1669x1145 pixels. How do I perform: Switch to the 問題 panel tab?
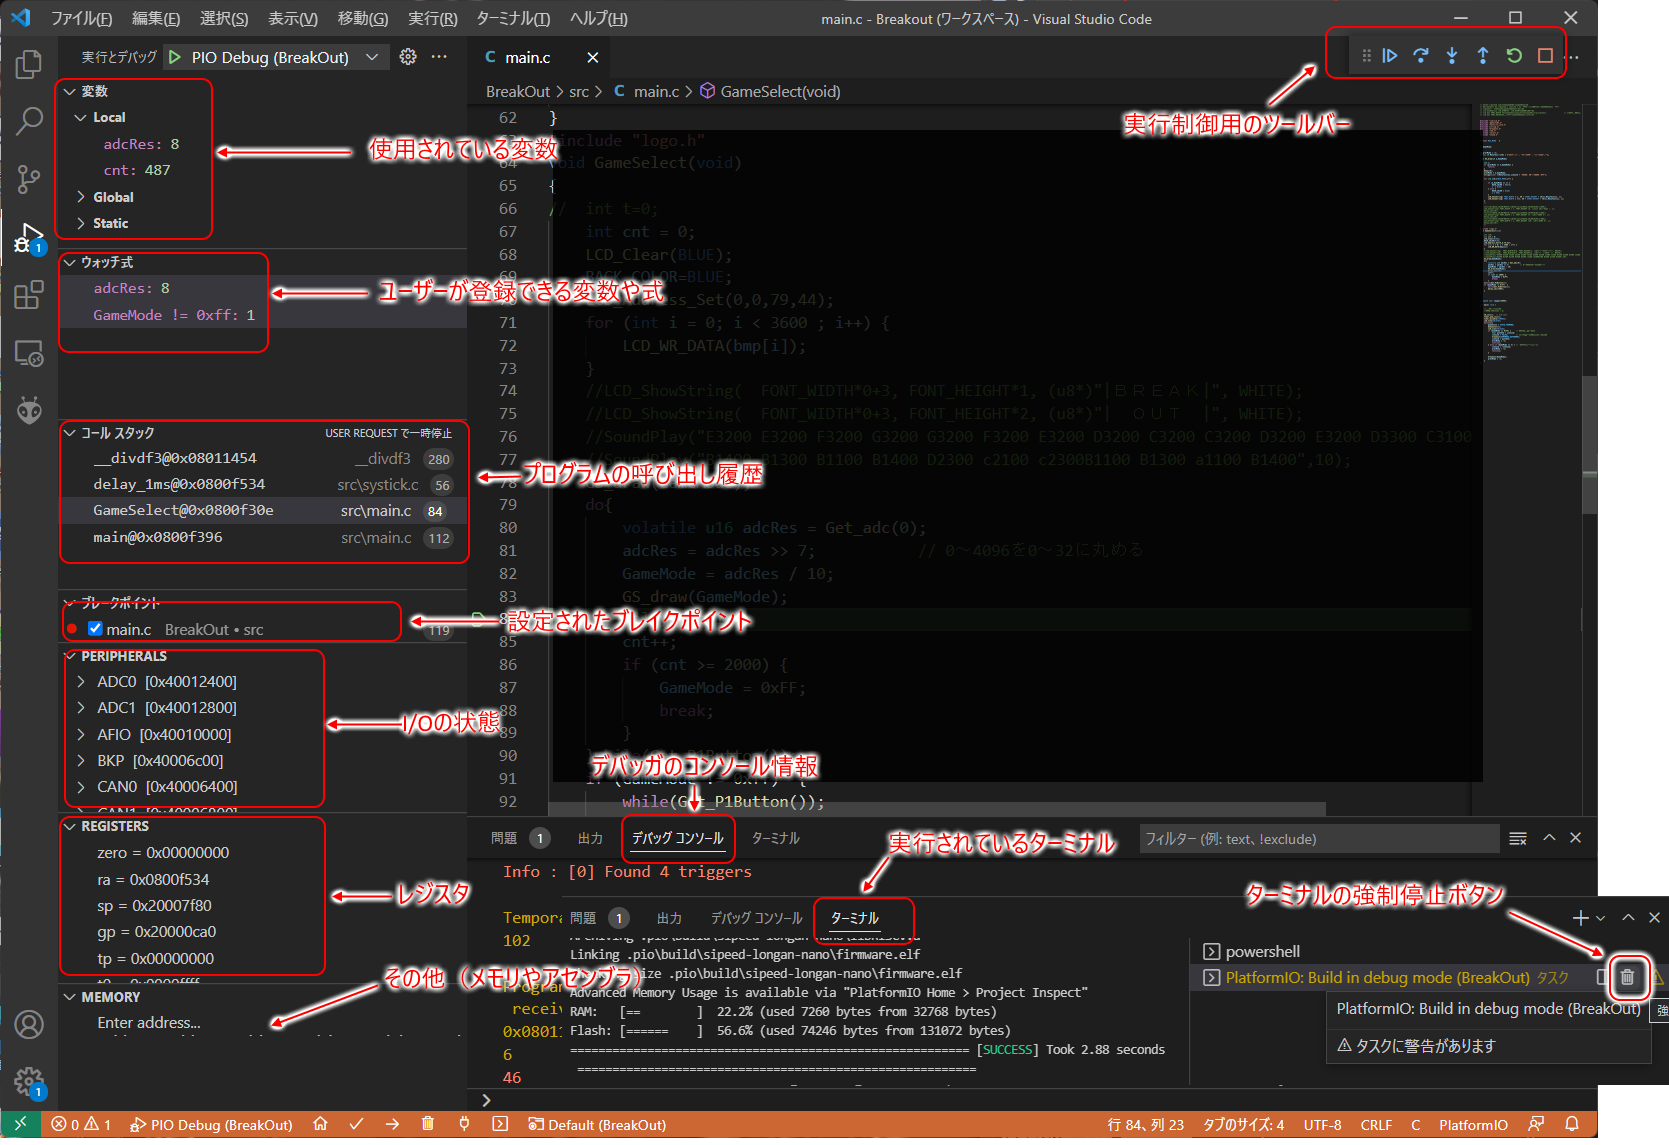tap(504, 838)
